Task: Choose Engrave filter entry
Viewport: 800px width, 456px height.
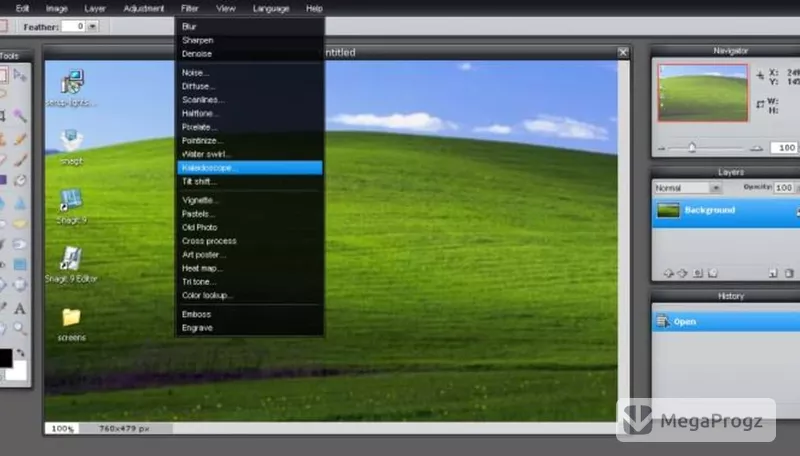Action: click(x=250, y=328)
